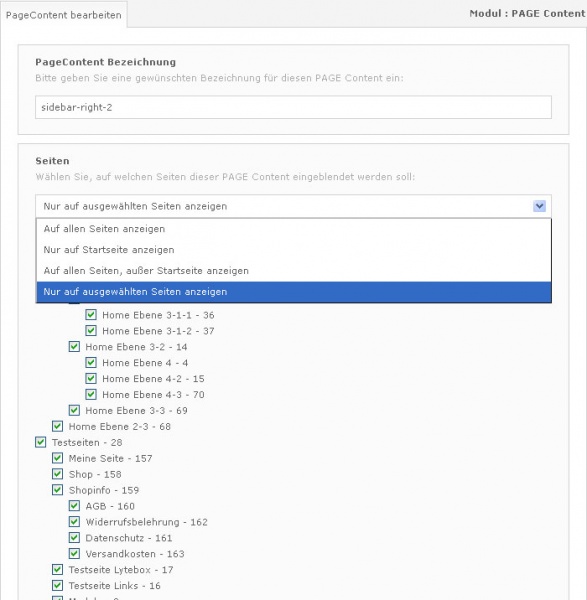Toggle the Testseiten - 28 checkbox

point(41,442)
